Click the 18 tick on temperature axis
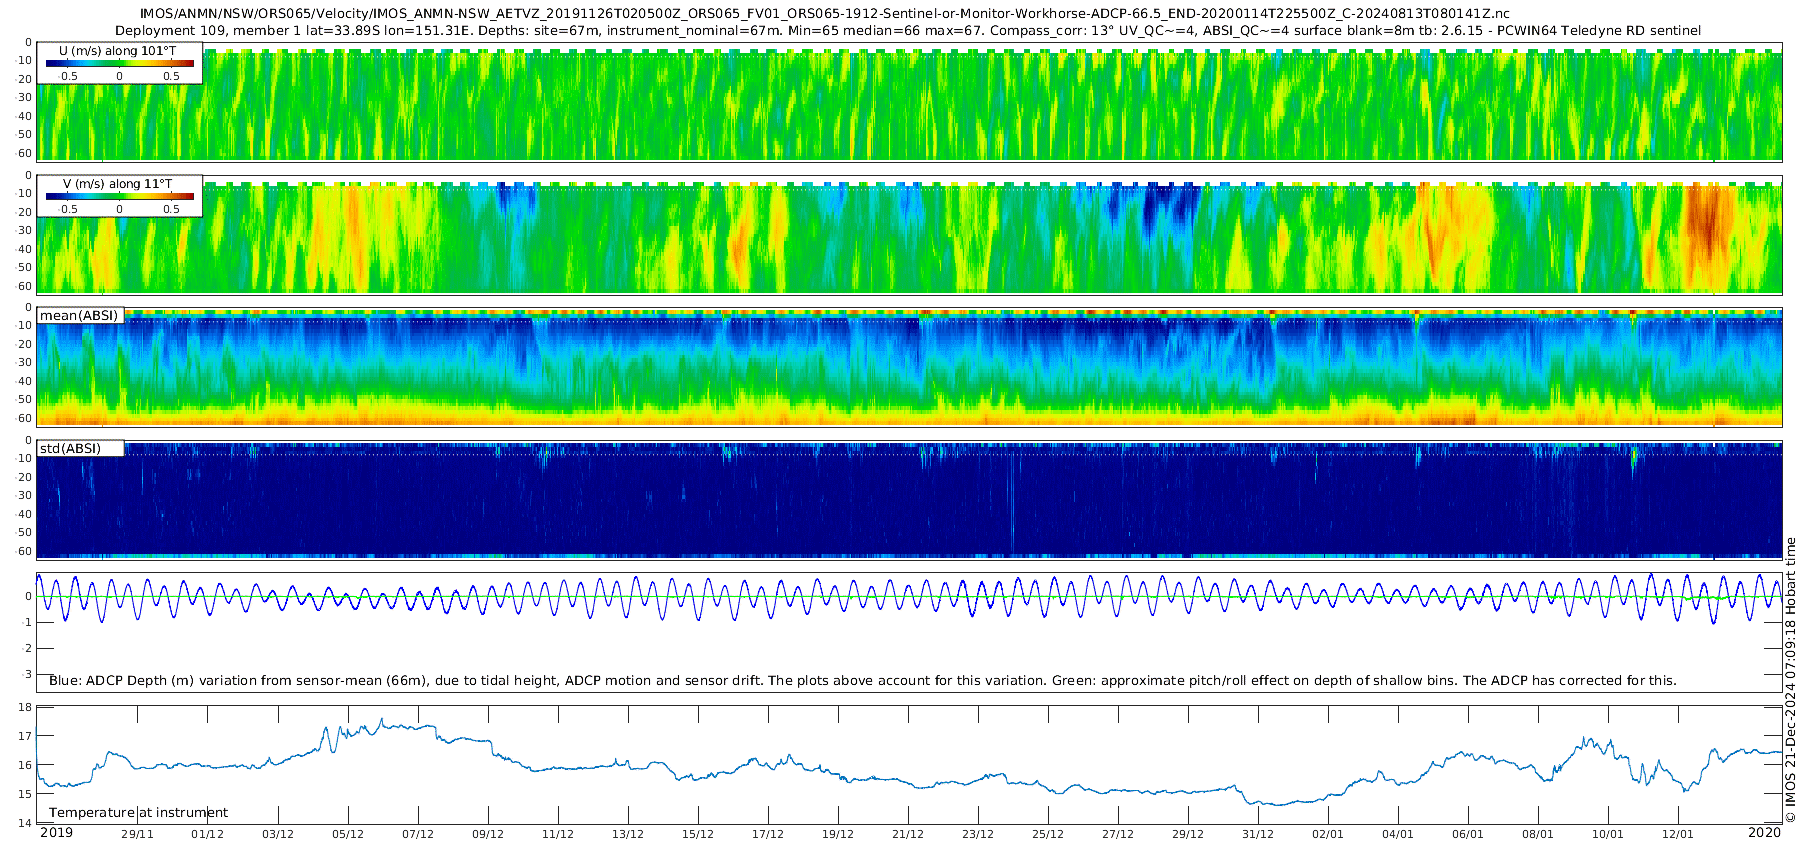 tap(25, 707)
